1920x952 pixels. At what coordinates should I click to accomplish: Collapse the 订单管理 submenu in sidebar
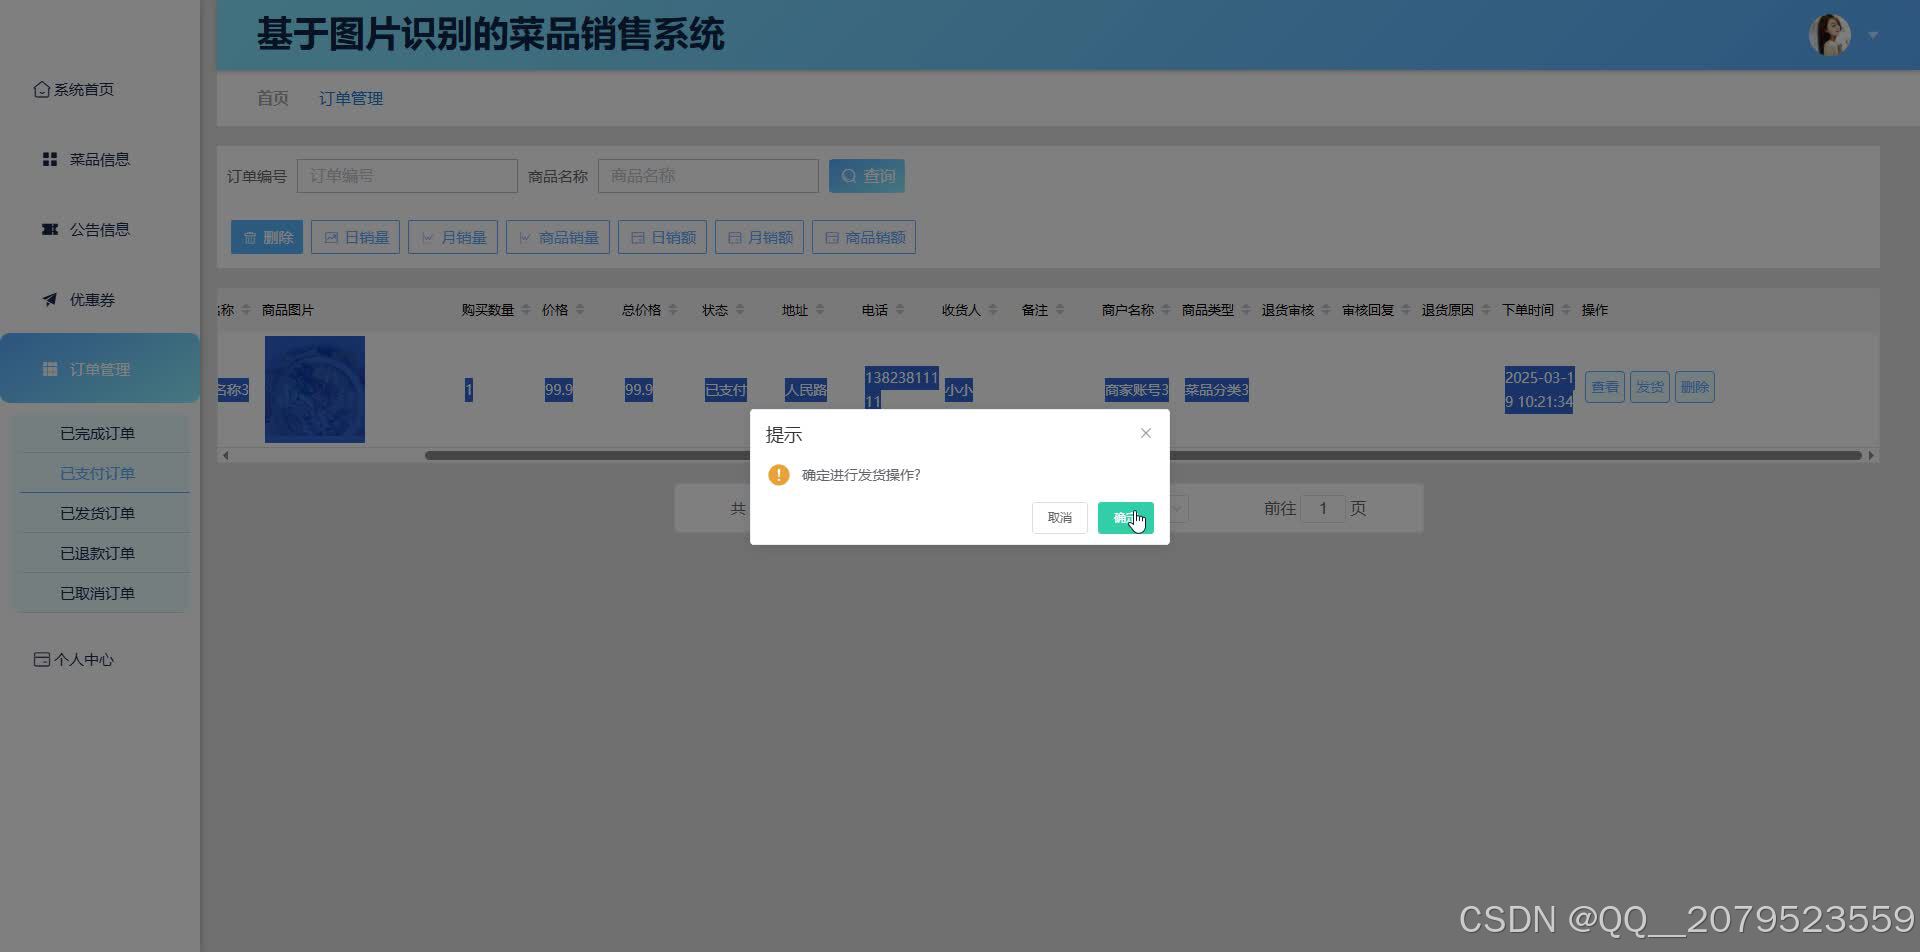(x=100, y=368)
